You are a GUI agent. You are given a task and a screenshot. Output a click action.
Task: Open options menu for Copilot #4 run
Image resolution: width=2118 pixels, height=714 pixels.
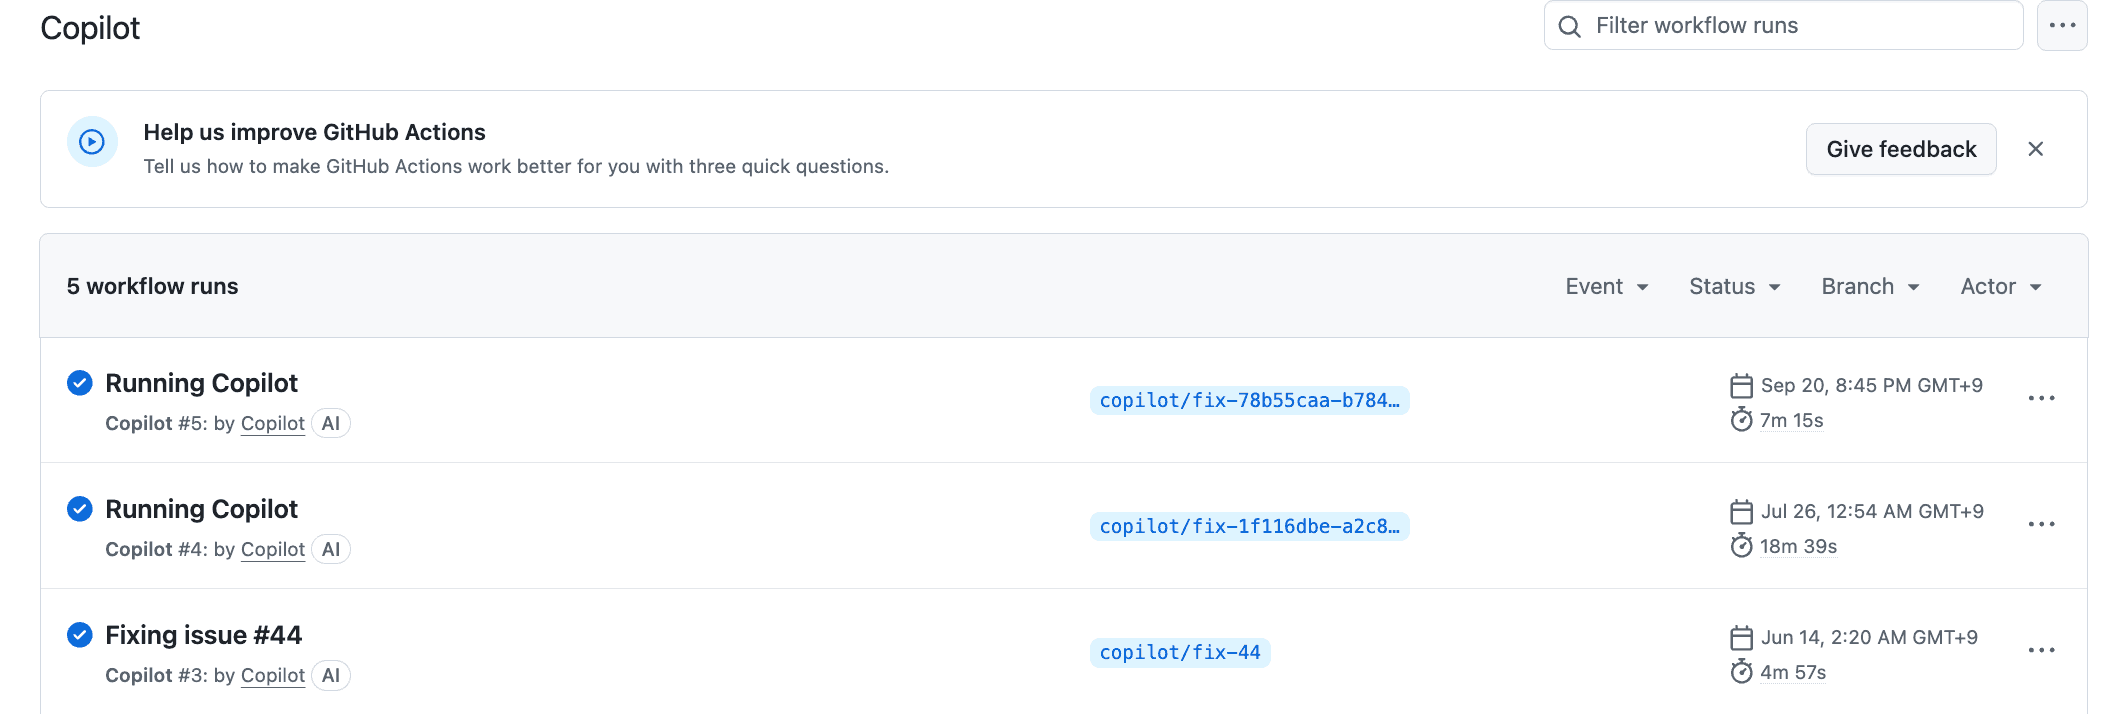(x=2041, y=524)
